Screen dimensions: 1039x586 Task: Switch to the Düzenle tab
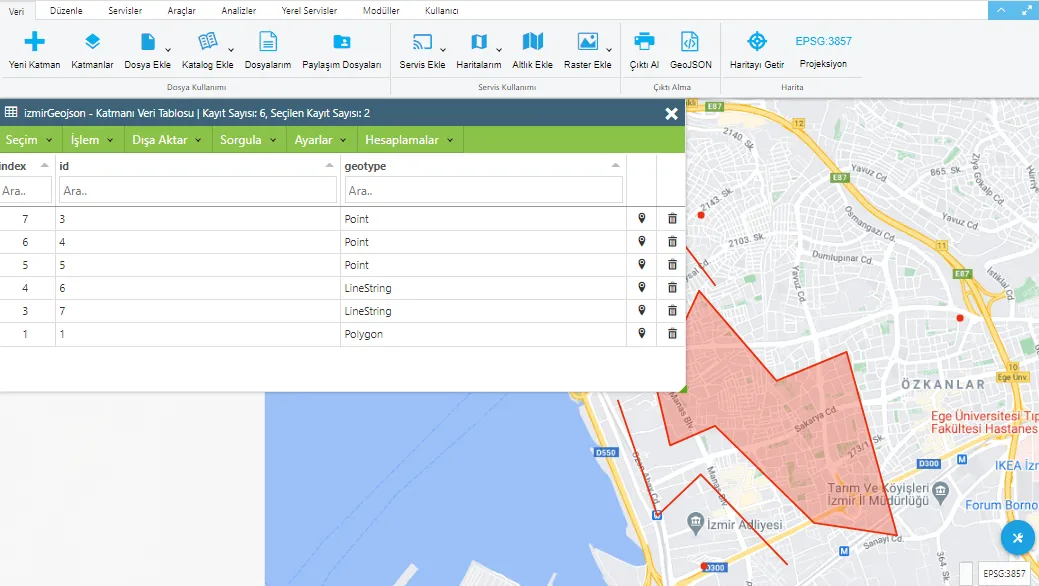click(66, 11)
